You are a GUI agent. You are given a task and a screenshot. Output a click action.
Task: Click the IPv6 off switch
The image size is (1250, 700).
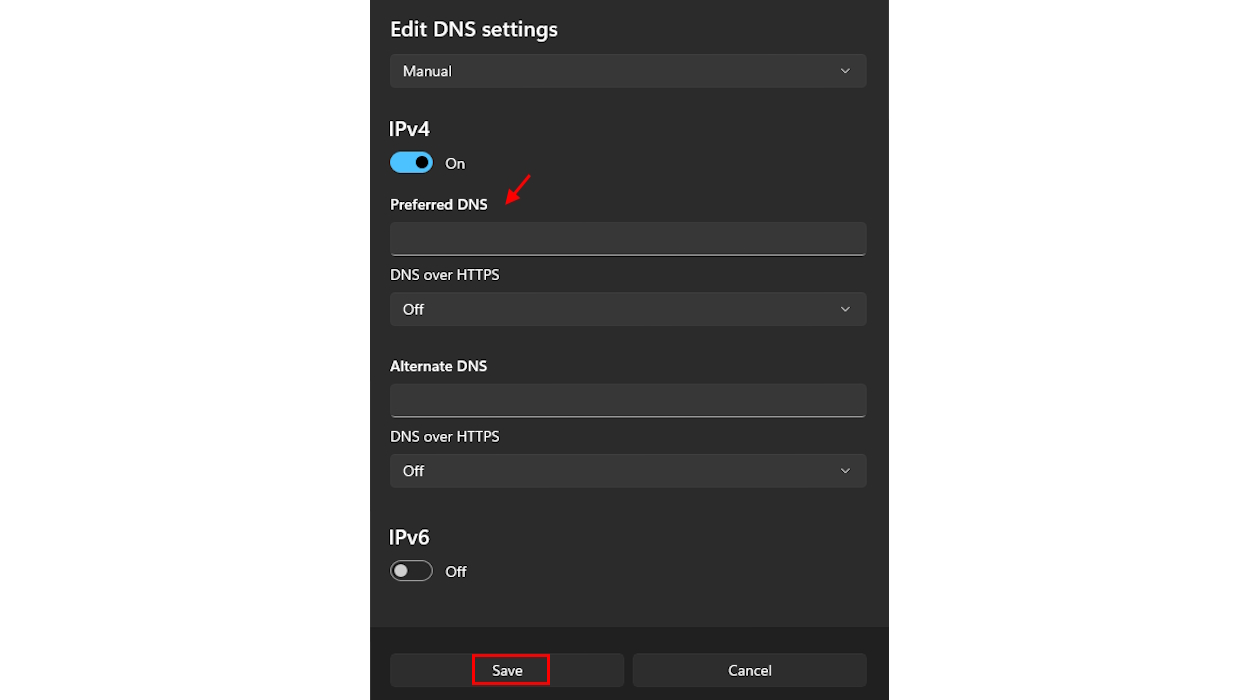411,570
